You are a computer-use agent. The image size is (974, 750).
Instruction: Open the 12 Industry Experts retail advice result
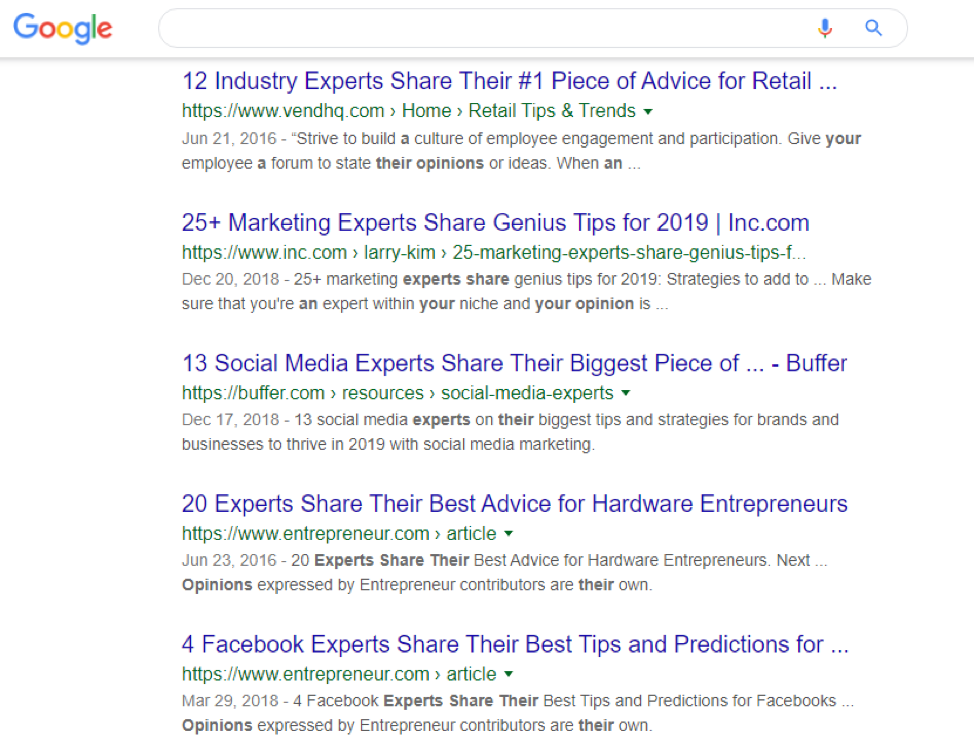tap(509, 81)
